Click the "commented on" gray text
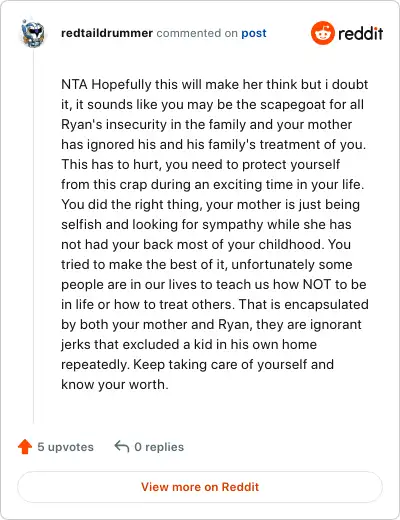 coord(197,33)
